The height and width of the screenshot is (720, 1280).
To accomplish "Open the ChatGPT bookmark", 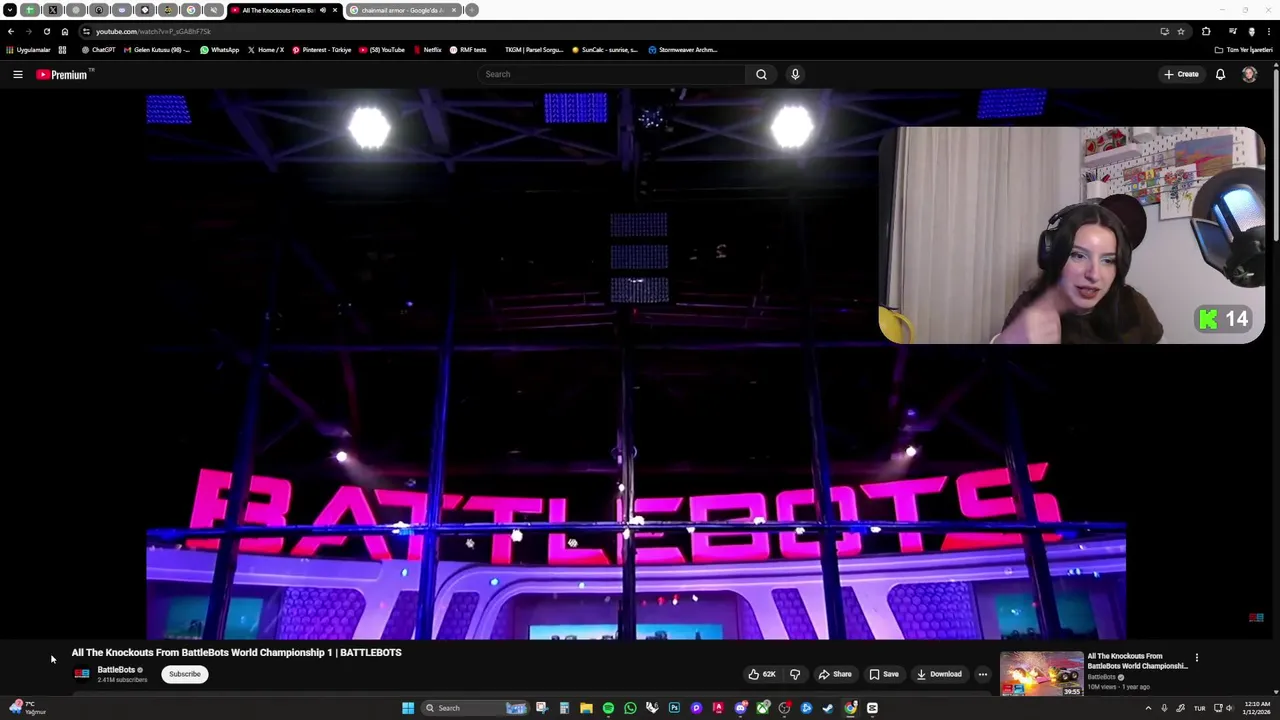I will 99,50.
